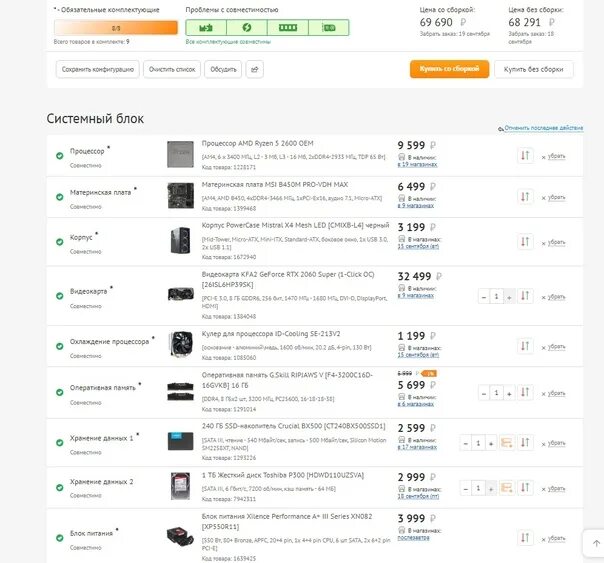Image resolution: width=604 pixels, height=563 pixels.
Task: Click the orange required components progress bar
Action: [116, 28]
